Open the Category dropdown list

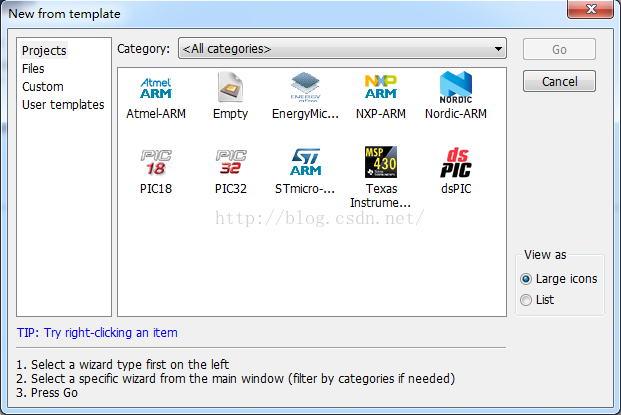342,49
